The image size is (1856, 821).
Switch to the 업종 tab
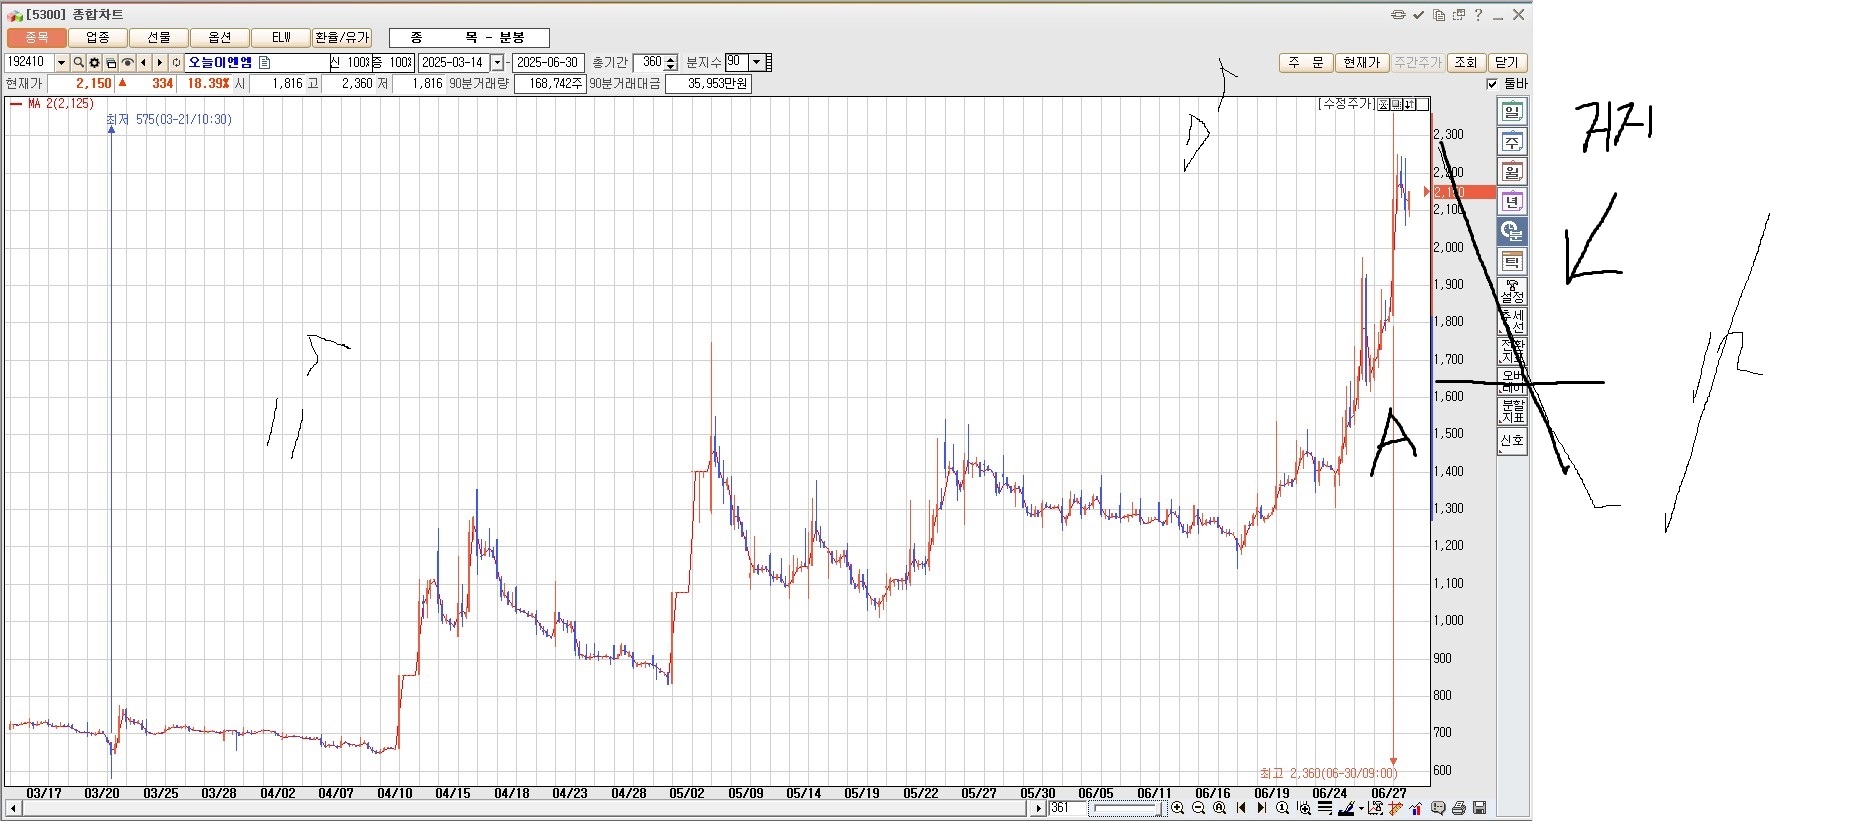point(98,38)
